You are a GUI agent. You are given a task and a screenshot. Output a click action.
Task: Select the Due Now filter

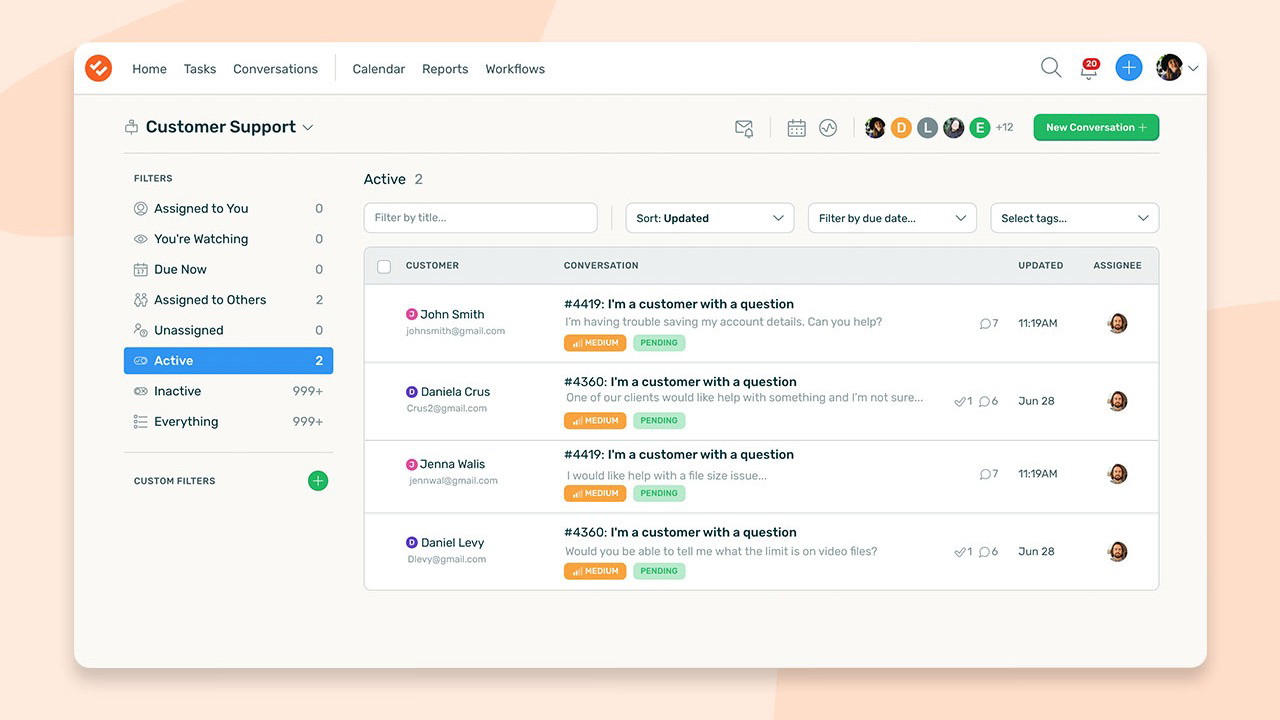click(x=228, y=270)
